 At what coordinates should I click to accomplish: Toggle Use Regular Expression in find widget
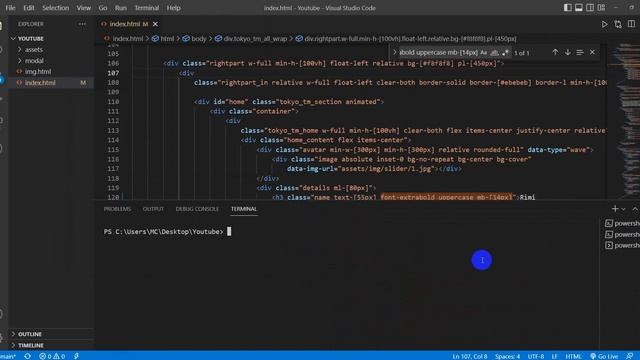point(505,53)
